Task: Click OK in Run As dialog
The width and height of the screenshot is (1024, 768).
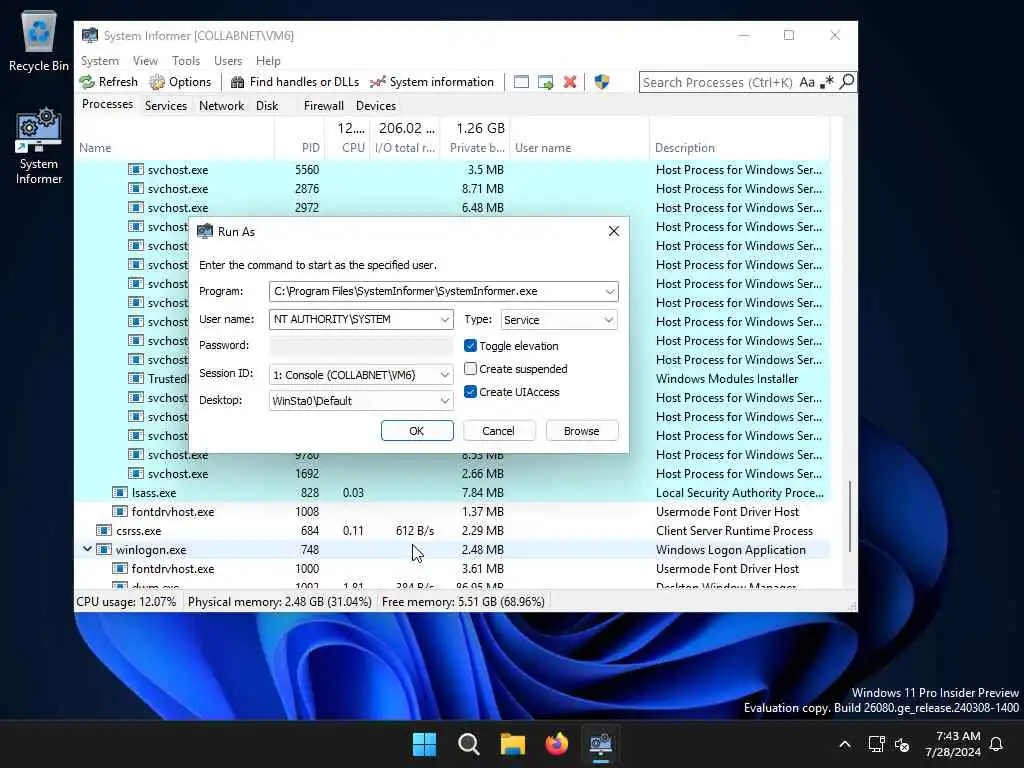Action: point(417,430)
